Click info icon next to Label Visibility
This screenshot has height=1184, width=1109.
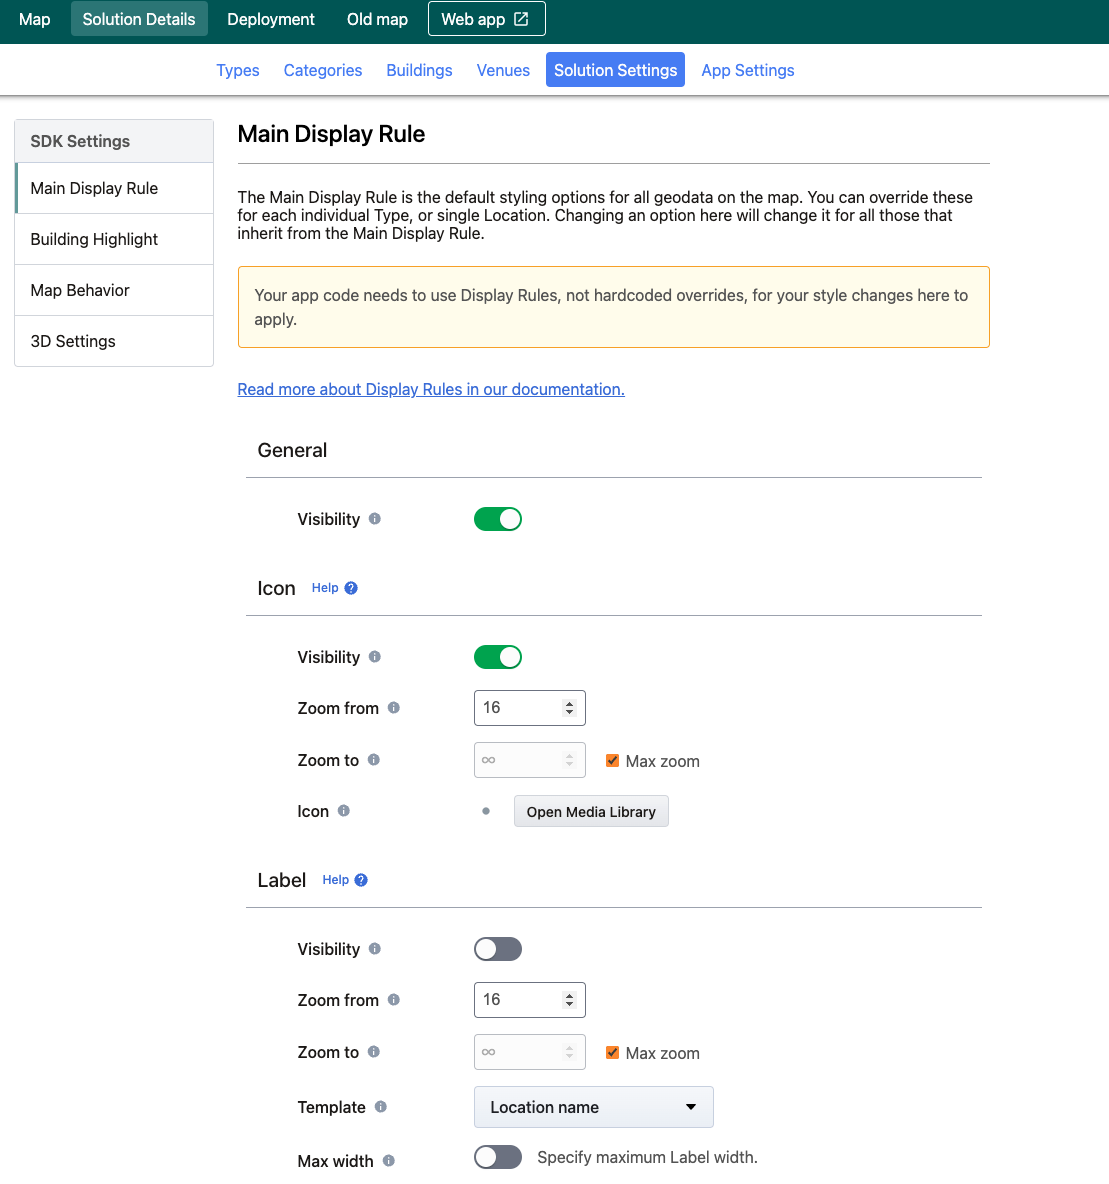pyautogui.click(x=375, y=949)
